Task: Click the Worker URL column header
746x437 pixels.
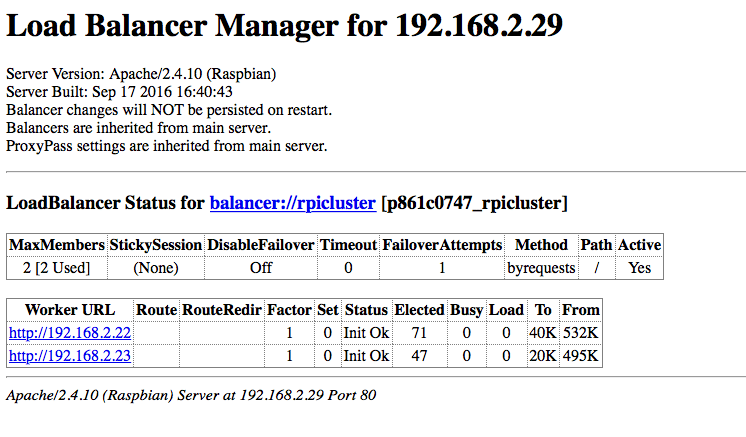Action: click(x=70, y=310)
